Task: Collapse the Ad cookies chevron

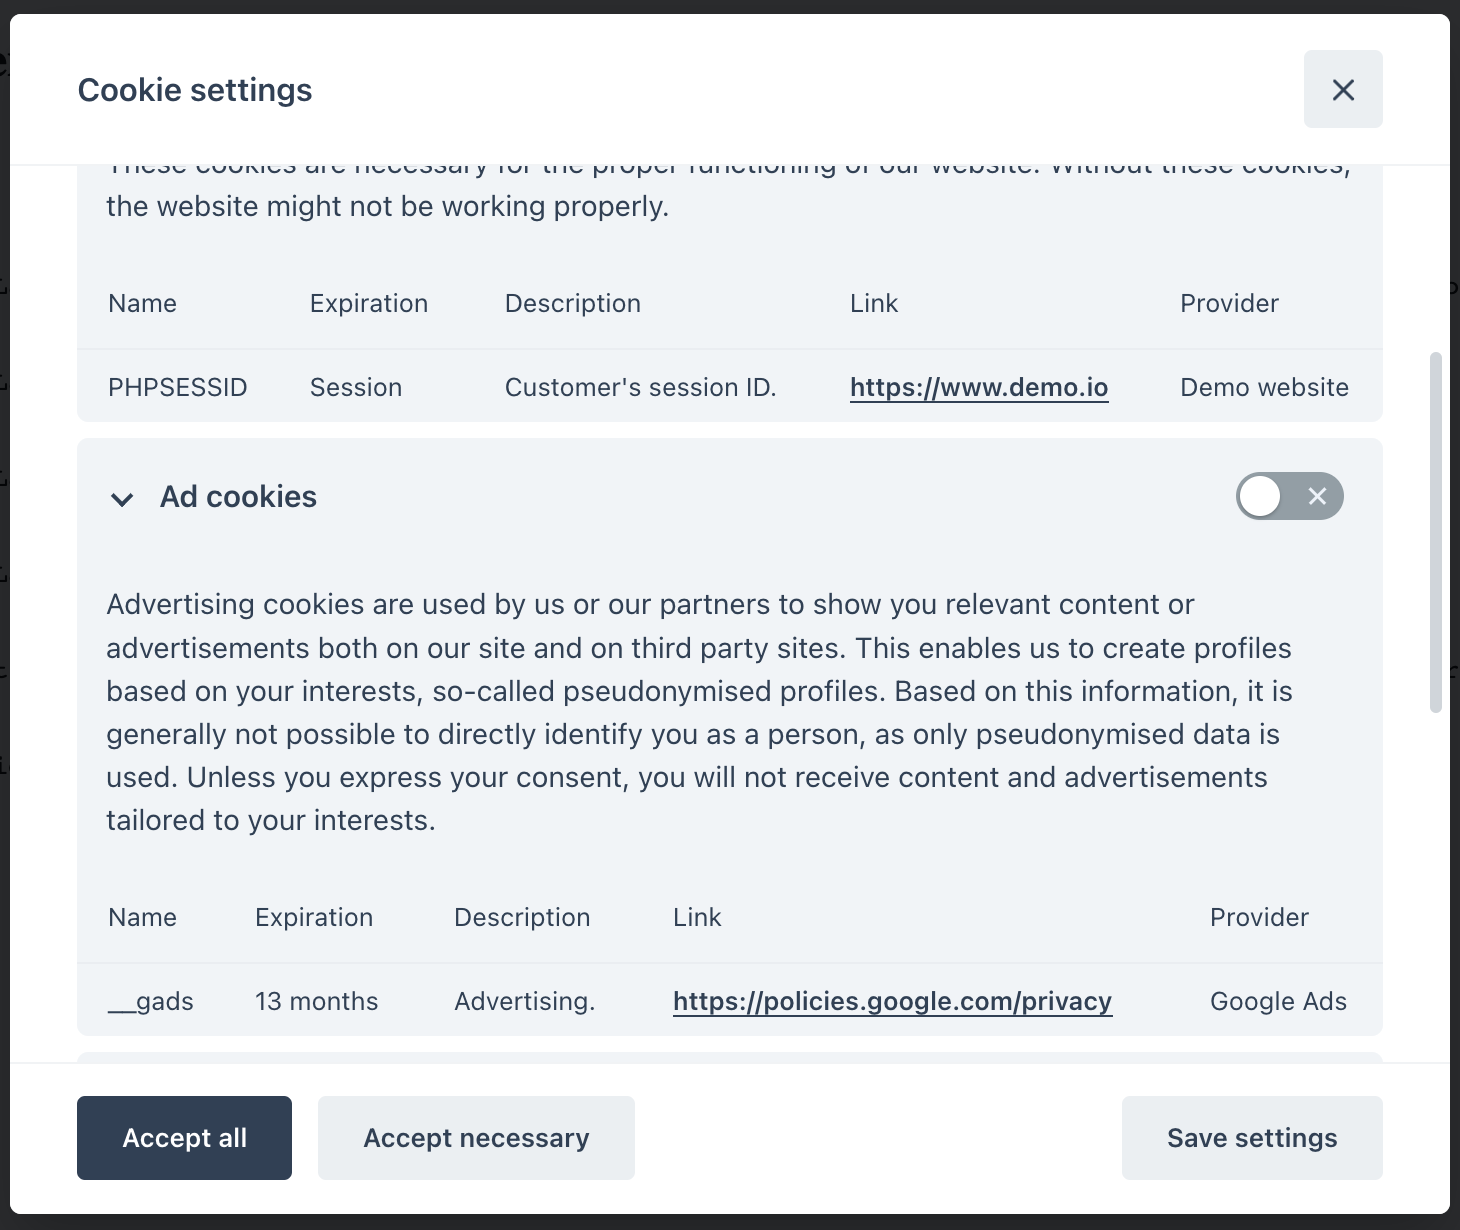Action: pyautogui.click(x=122, y=498)
